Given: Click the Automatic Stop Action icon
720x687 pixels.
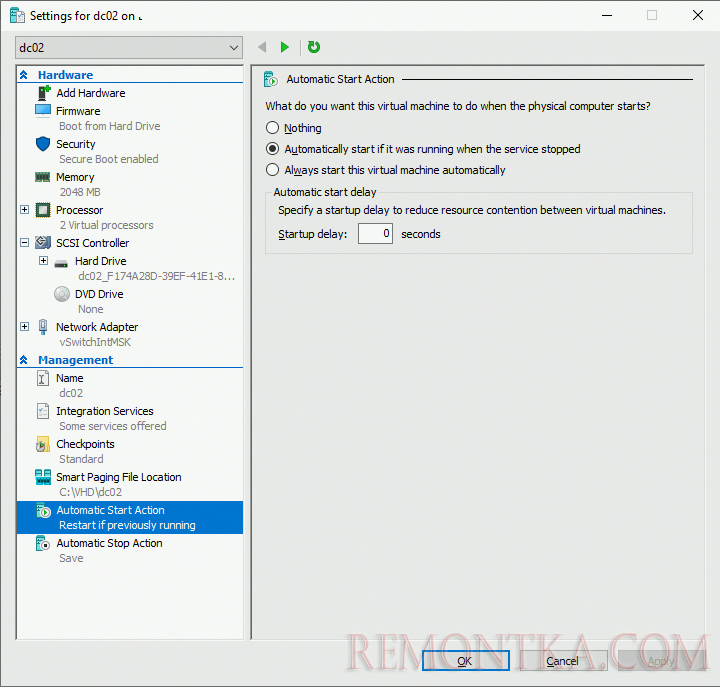Looking at the screenshot, I should pyautogui.click(x=43, y=543).
